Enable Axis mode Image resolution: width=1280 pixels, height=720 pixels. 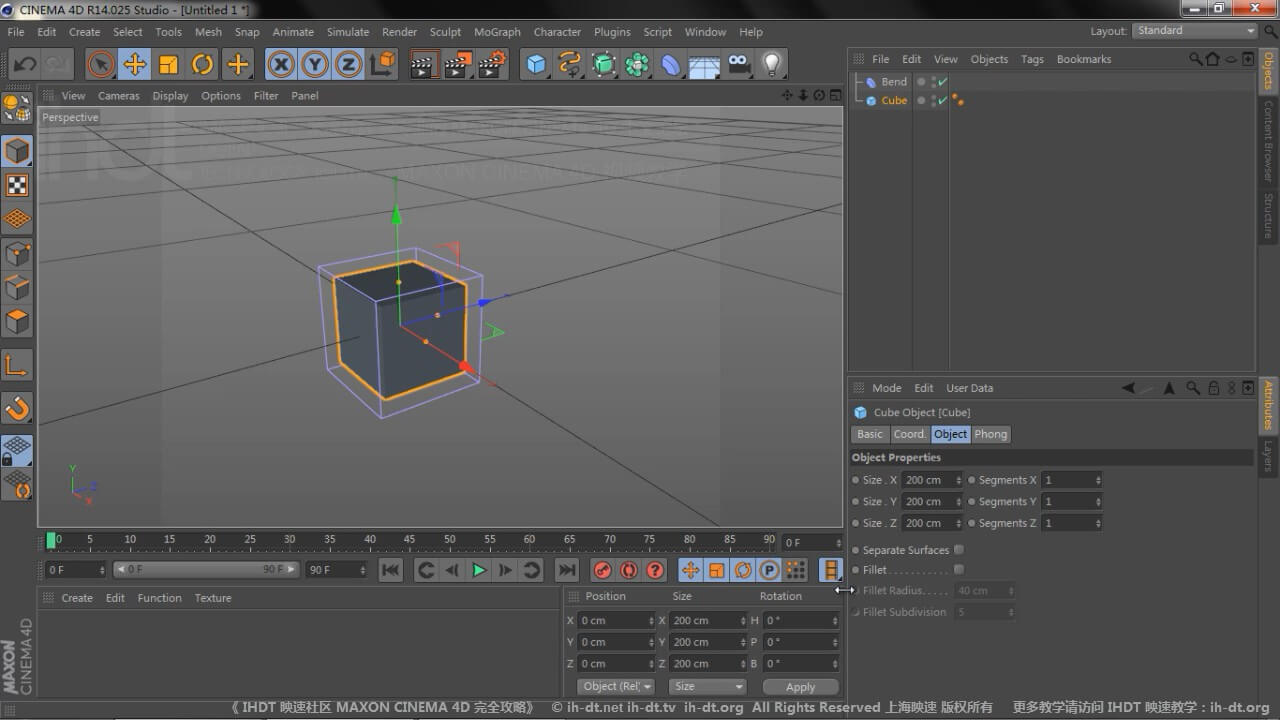(x=17, y=365)
